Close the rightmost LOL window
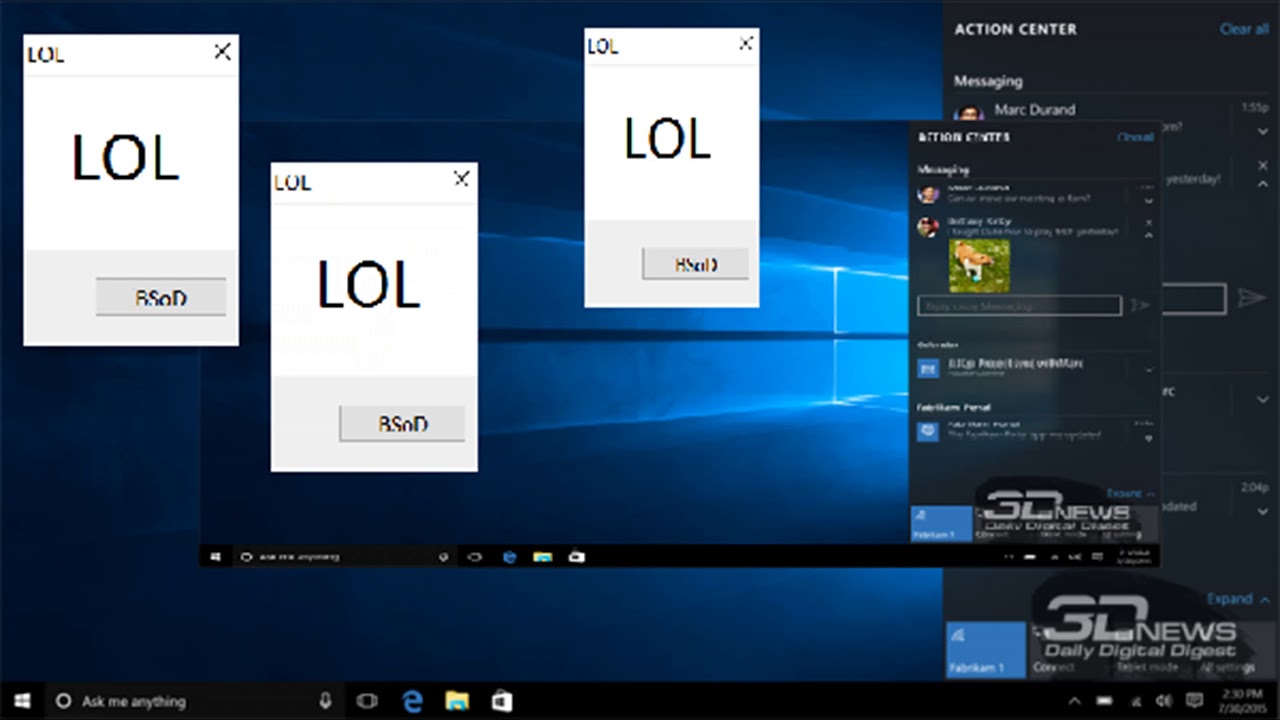The image size is (1280, 720). tap(746, 43)
